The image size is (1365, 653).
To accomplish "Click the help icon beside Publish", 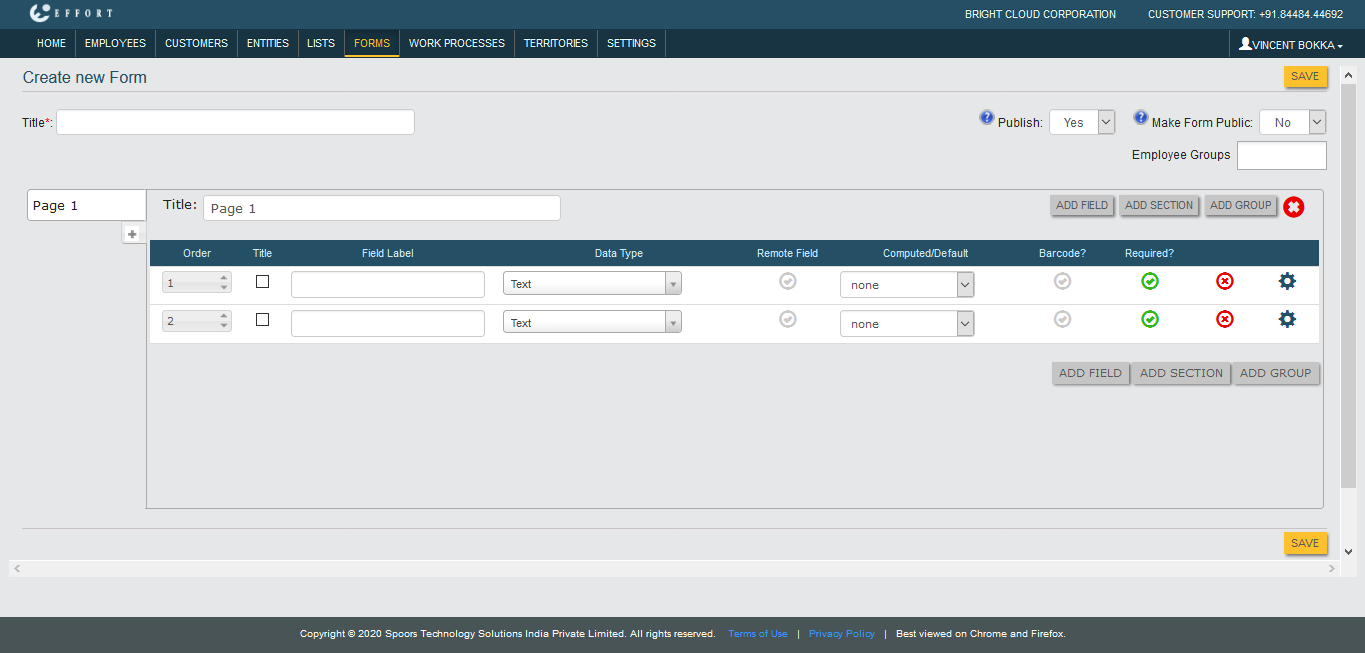I will (987, 118).
